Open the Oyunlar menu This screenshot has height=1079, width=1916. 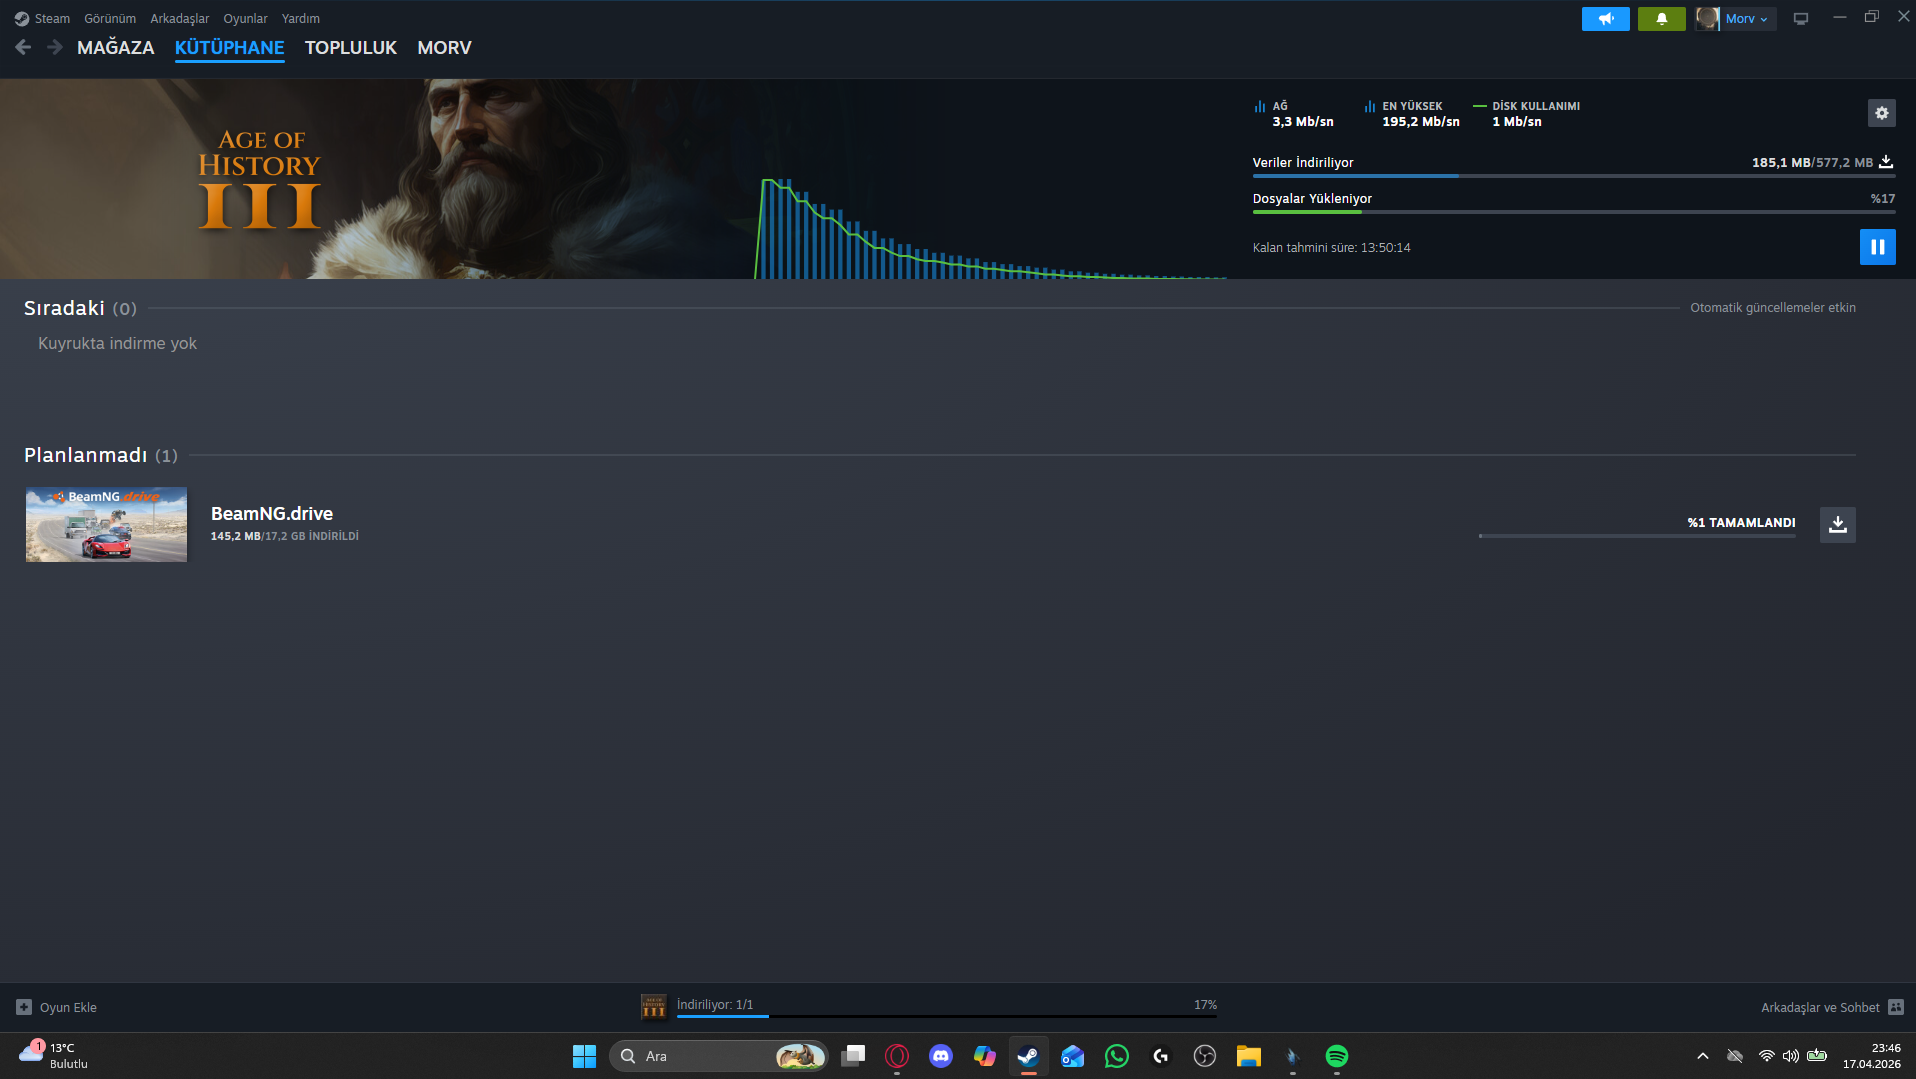pyautogui.click(x=245, y=18)
